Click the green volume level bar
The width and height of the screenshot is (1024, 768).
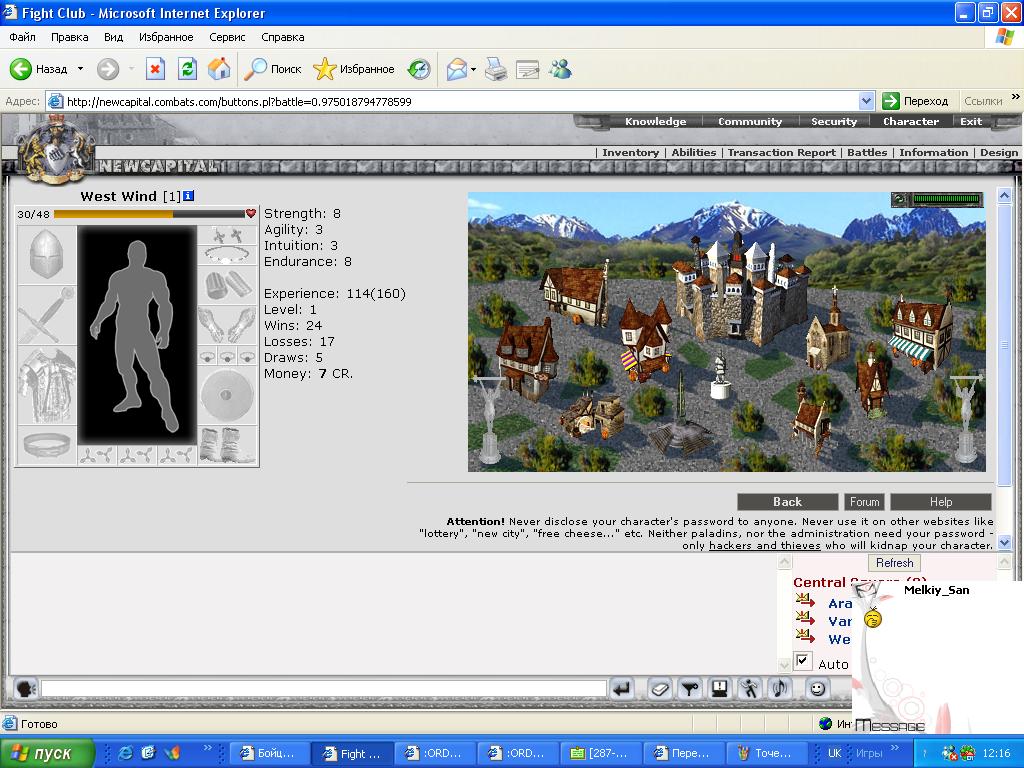pos(947,199)
